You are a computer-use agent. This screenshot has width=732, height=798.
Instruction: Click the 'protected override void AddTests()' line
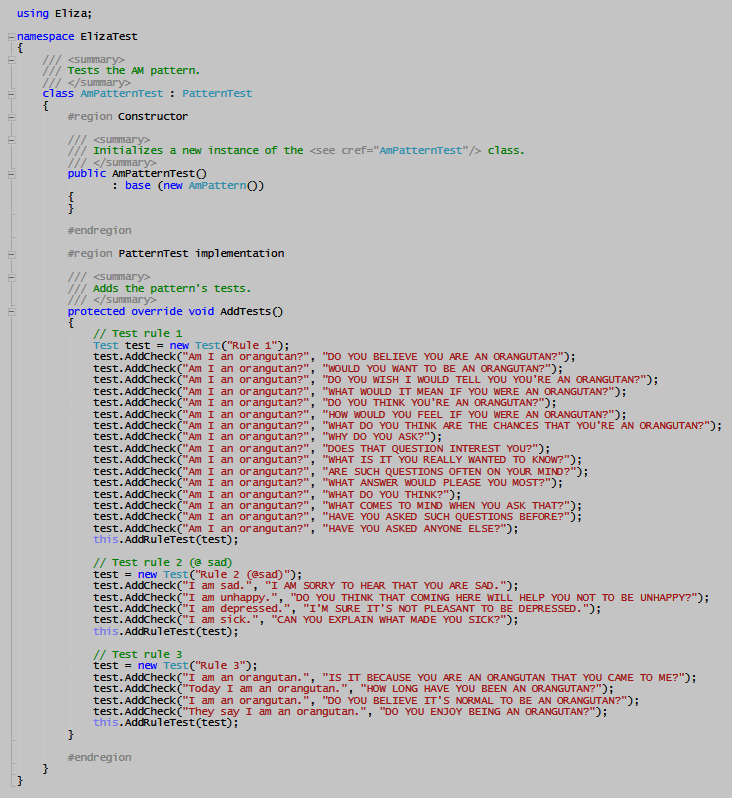tap(175, 311)
